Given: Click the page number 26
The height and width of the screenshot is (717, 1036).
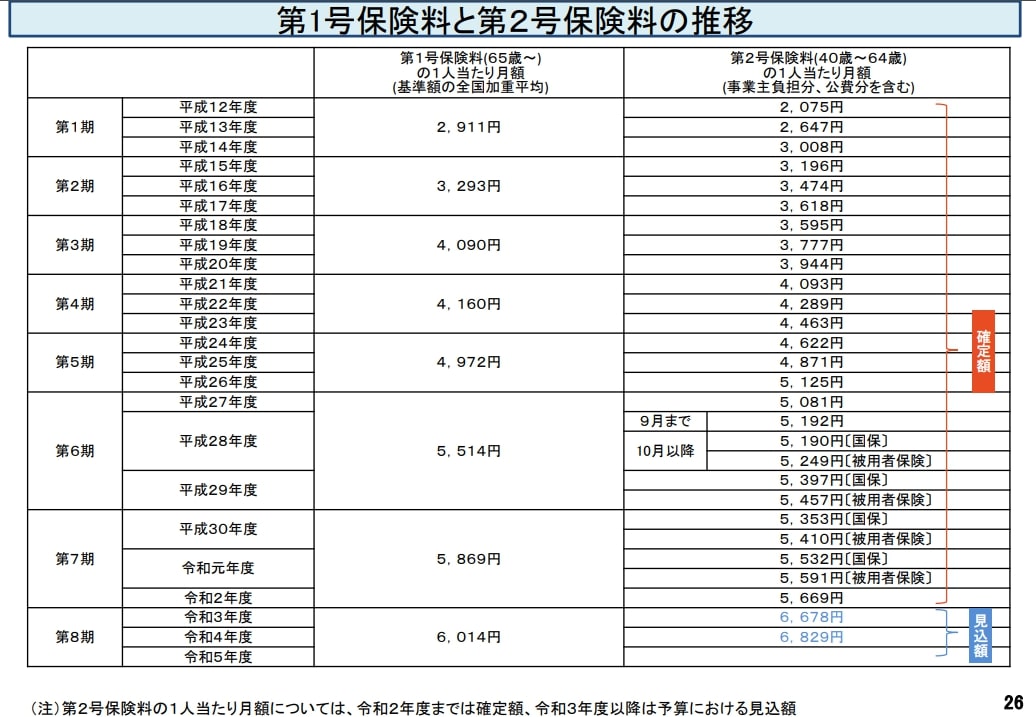Looking at the screenshot, I should (1013, 701).
